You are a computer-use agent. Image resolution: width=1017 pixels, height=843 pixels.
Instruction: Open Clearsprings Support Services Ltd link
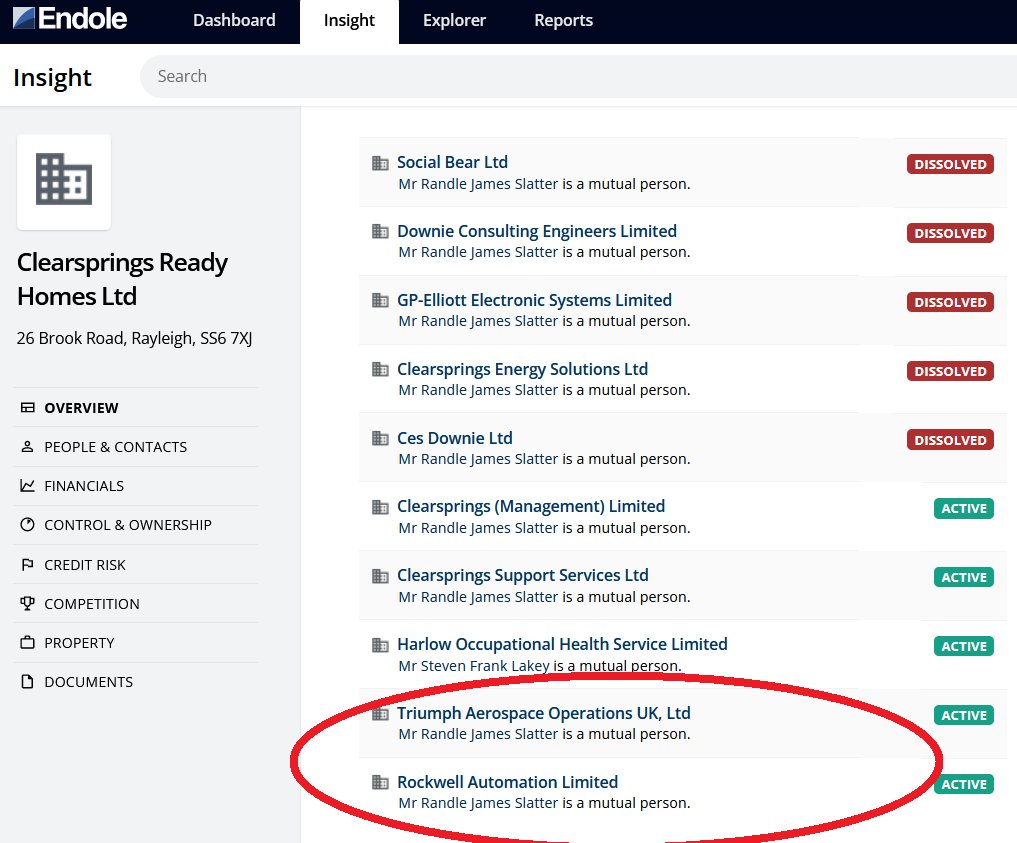(523, 575)
